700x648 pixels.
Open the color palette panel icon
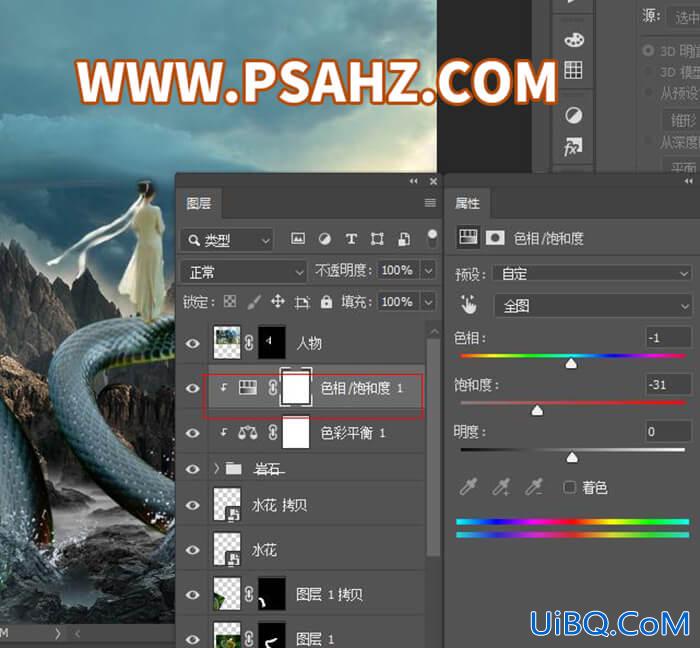tap(574, 40)
